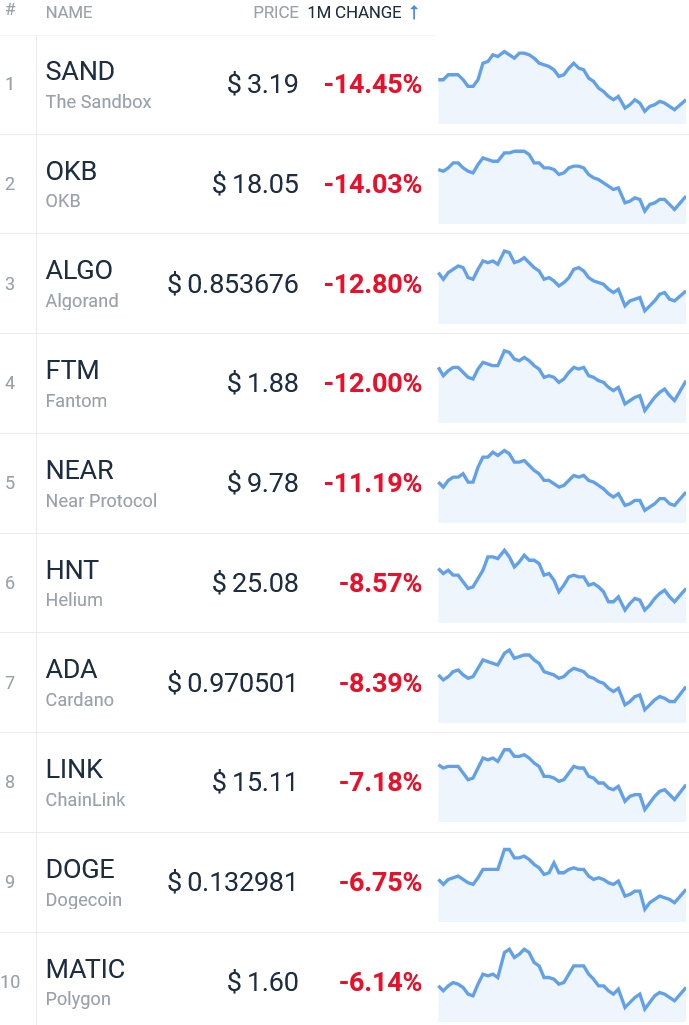Open the HNT Helium entry
Viewport: 689px width, 1025px height.
[344, 583]
